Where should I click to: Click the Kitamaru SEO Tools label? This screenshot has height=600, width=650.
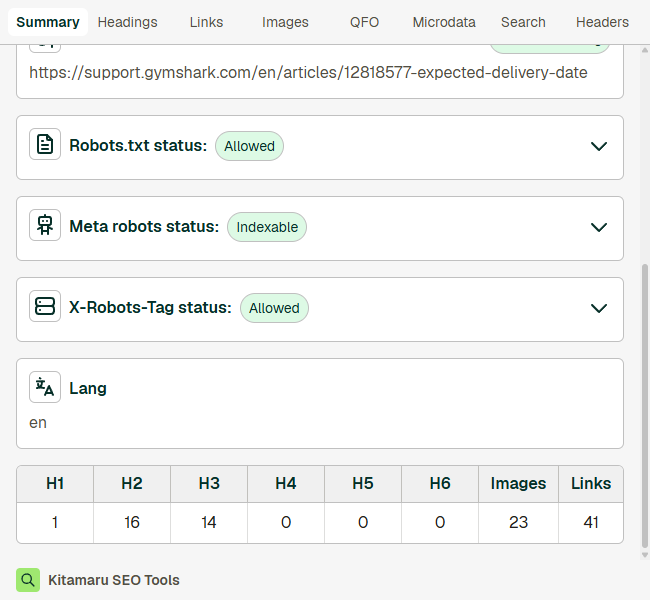pyautogui.click(x=114, y=580)
